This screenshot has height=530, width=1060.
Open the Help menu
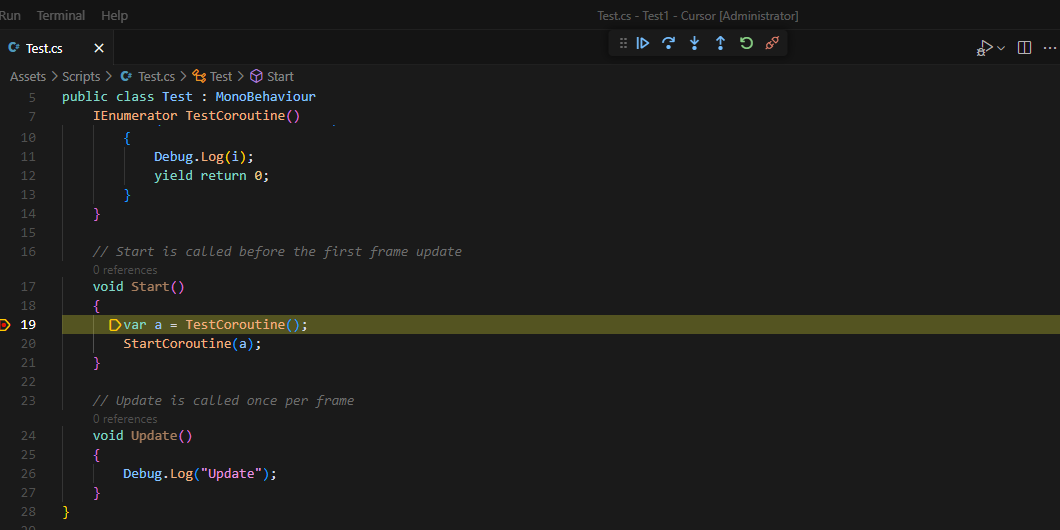point(114,16)
